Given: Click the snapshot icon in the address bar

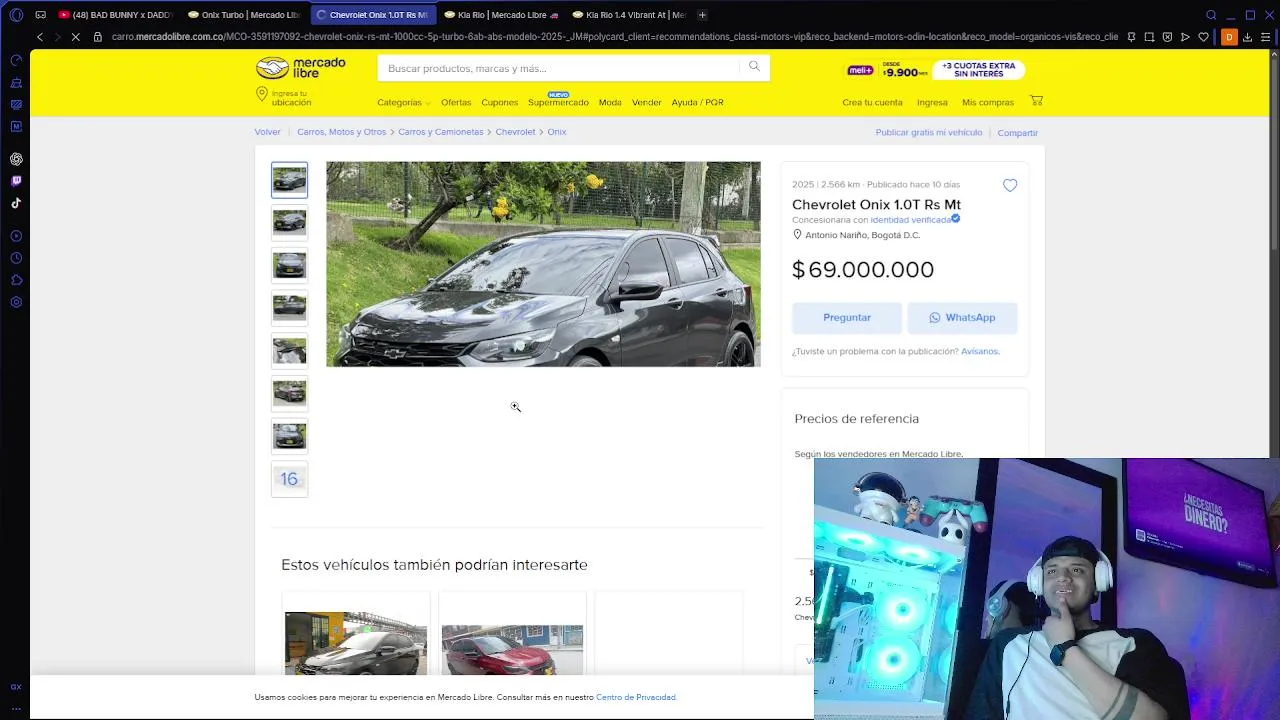Looking at the screenshot, I should coord(1149,37).
